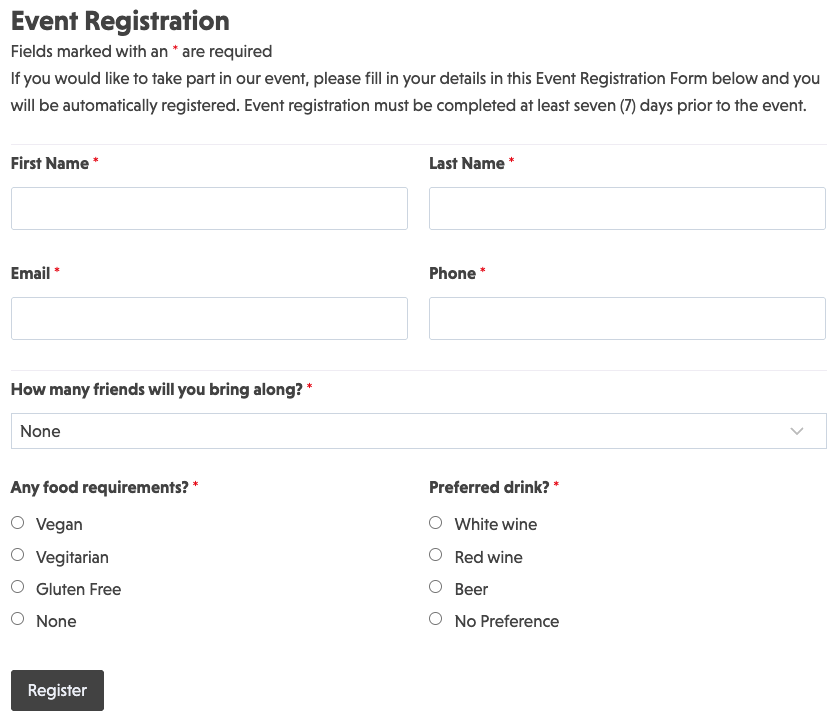The height and width of the screenshot is (727, 838).
Task: Select White wine as preferred drink
Action: pyautogui.click(x=435, y=523)
